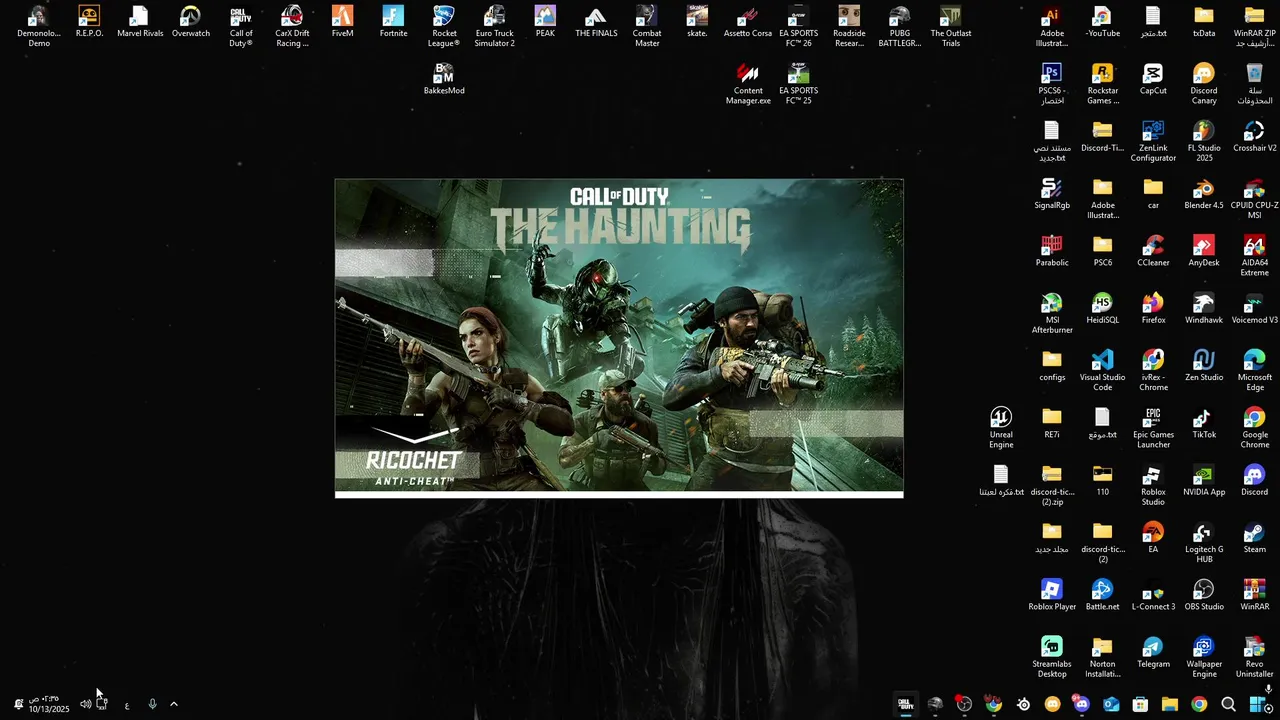Open the SignalRgb desktop shortcut
The width and height of the screenshot is (1280, 720).
coord(1051,194)
